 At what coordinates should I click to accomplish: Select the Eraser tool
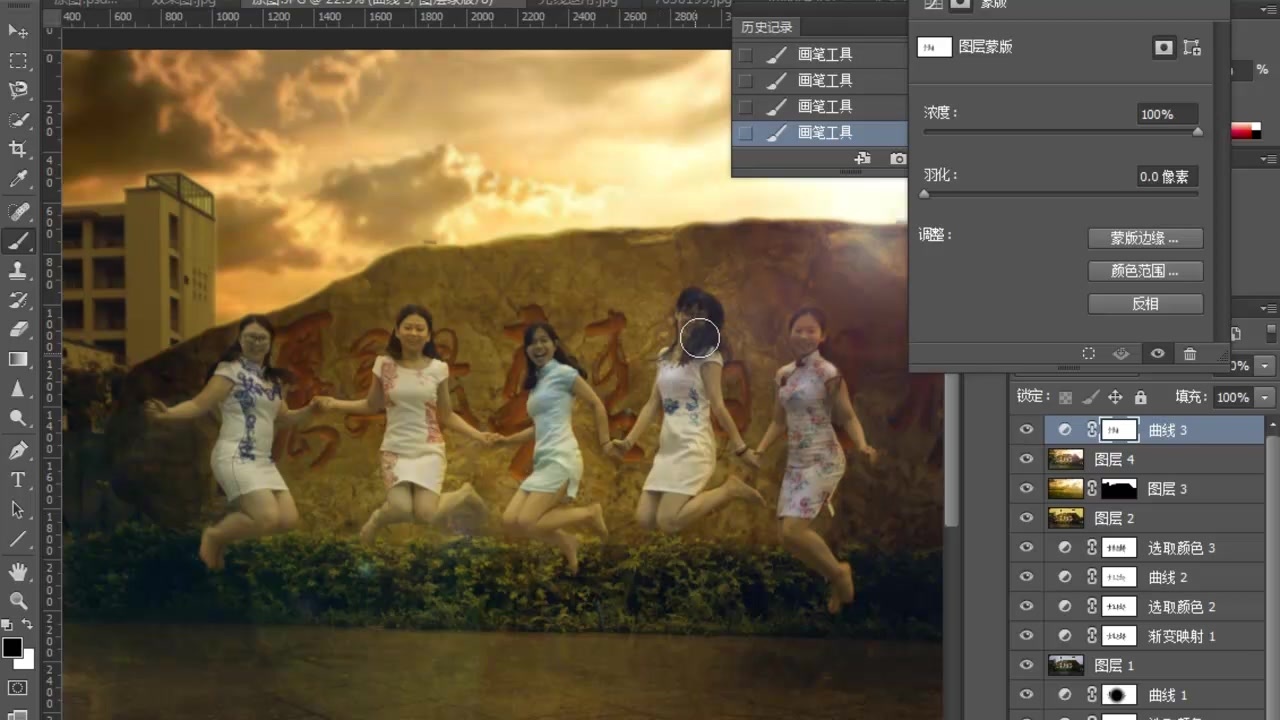[x=18, y=329]
